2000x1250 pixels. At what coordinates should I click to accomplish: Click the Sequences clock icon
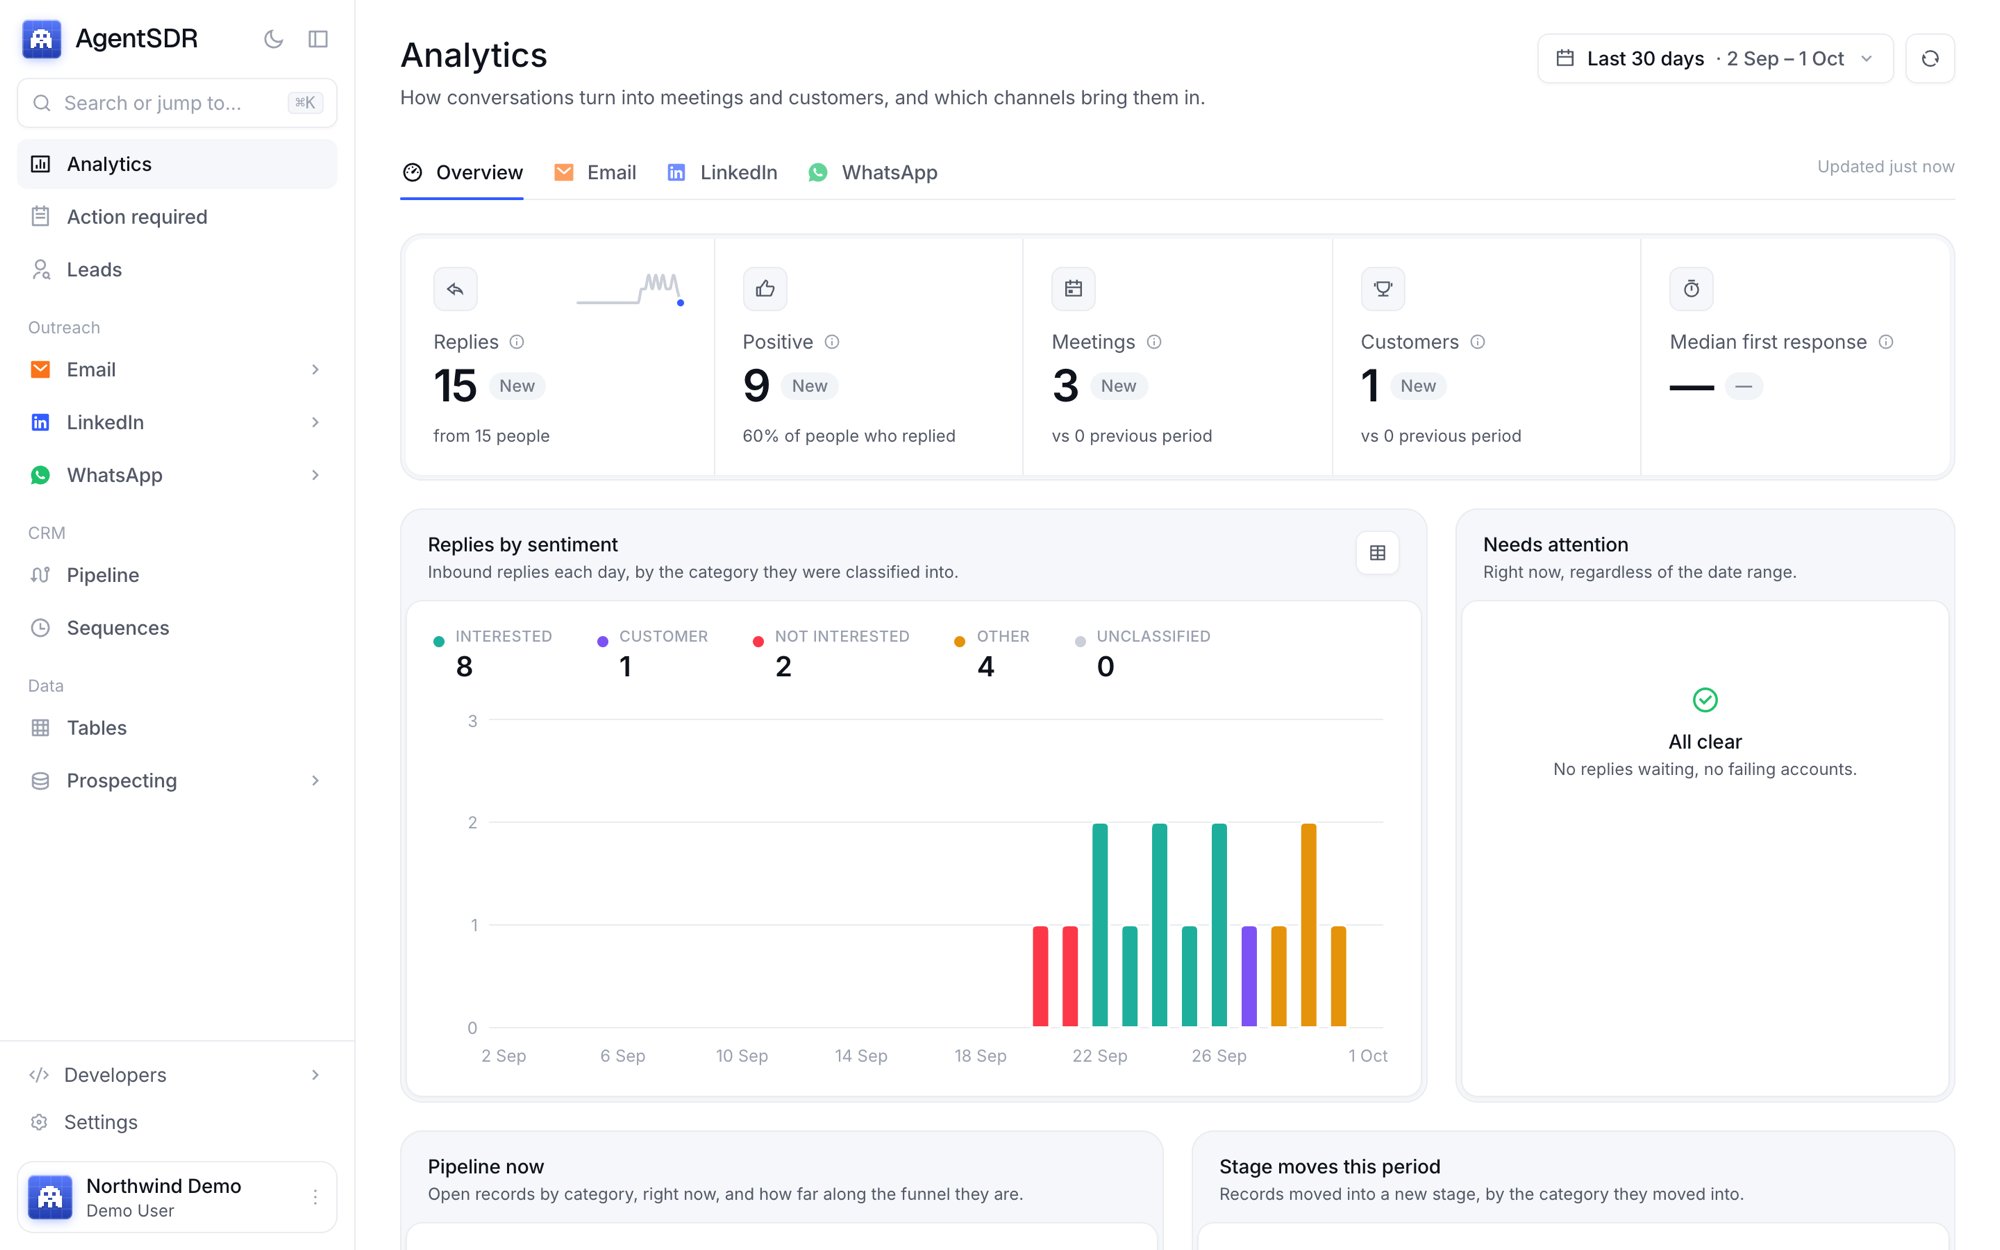pos(40,628)
